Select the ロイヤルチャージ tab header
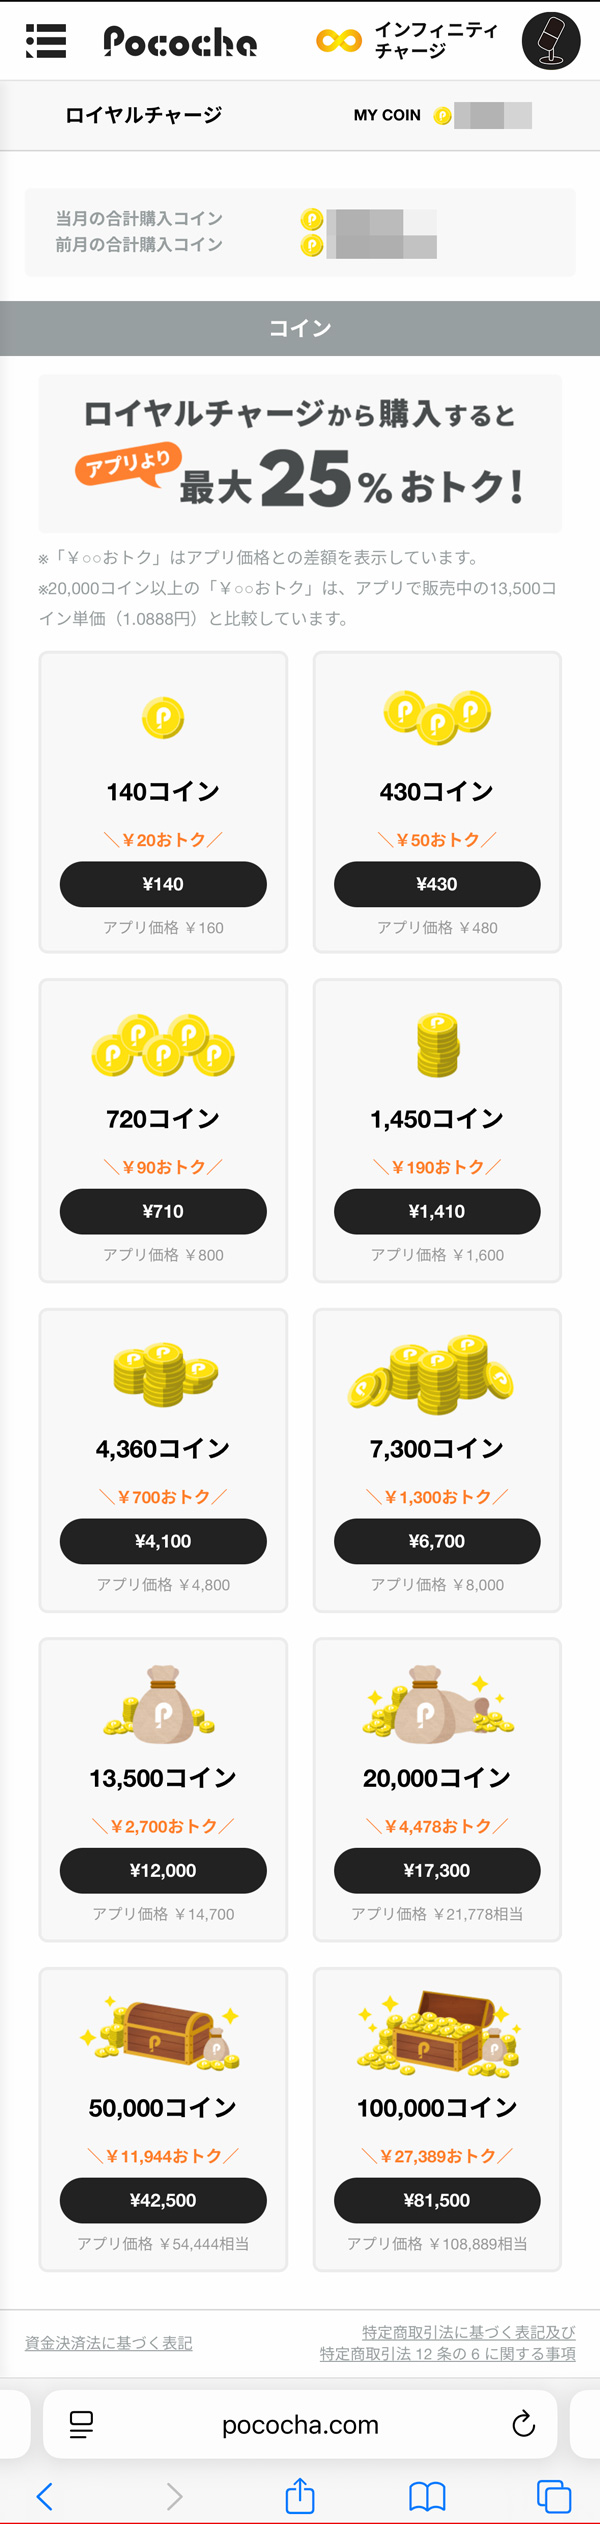The width and height of the screenshot is (600, 2524). [x=144, y=115]
